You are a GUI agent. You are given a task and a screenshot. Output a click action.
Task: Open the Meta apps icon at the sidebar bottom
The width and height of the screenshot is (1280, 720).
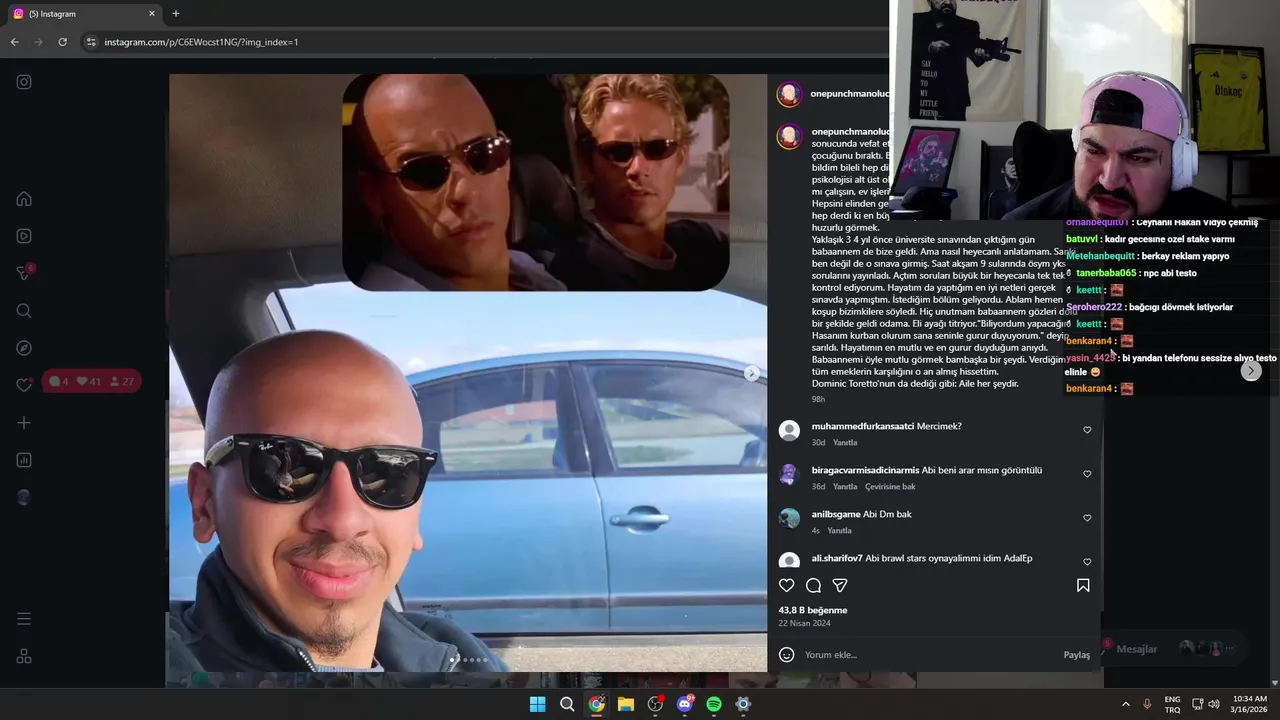(x=24, y=656)
